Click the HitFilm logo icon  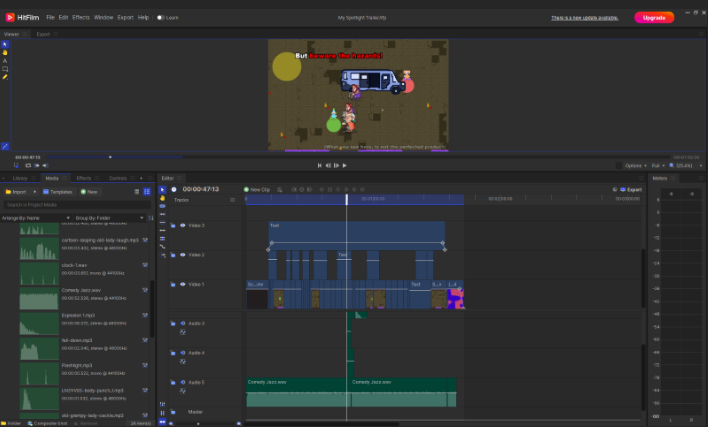(x=10, y=17)
